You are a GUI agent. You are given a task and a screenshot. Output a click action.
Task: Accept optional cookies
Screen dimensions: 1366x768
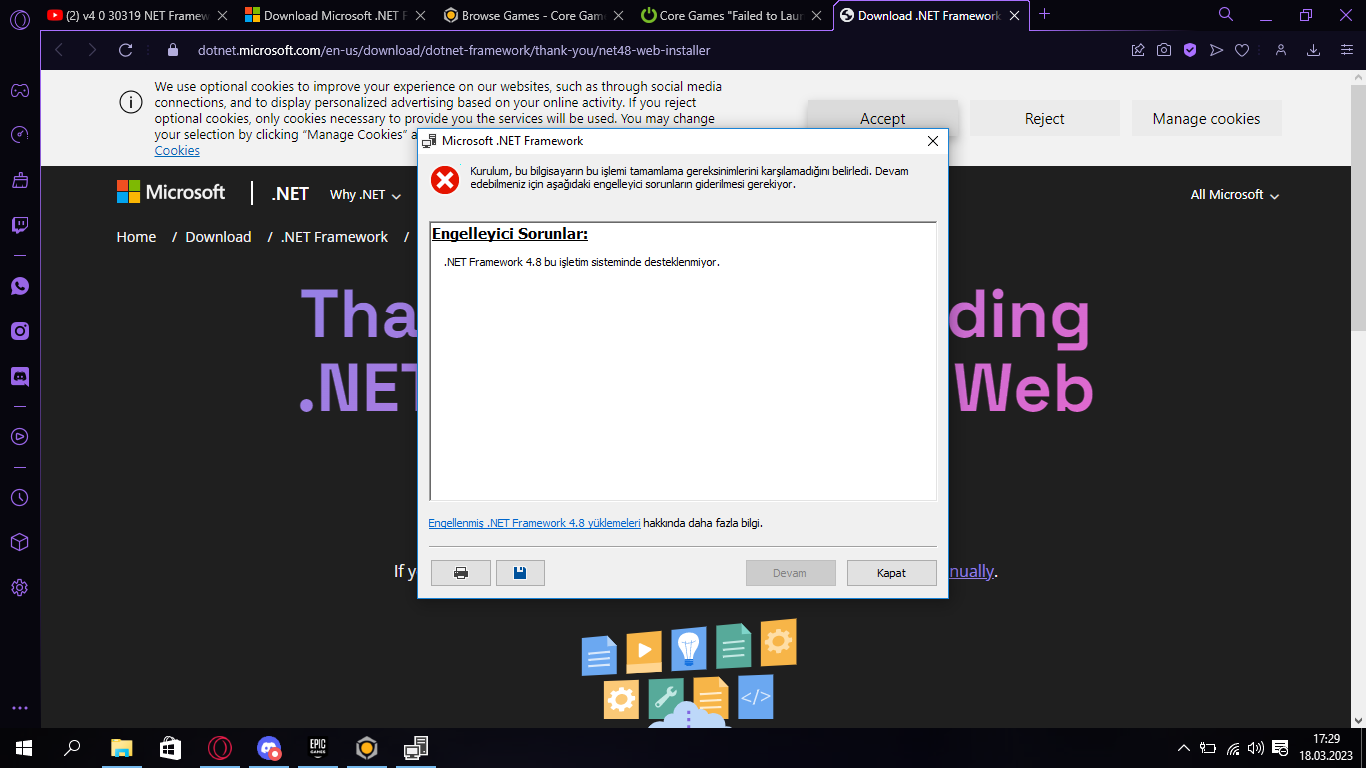(x=883, y=118)
